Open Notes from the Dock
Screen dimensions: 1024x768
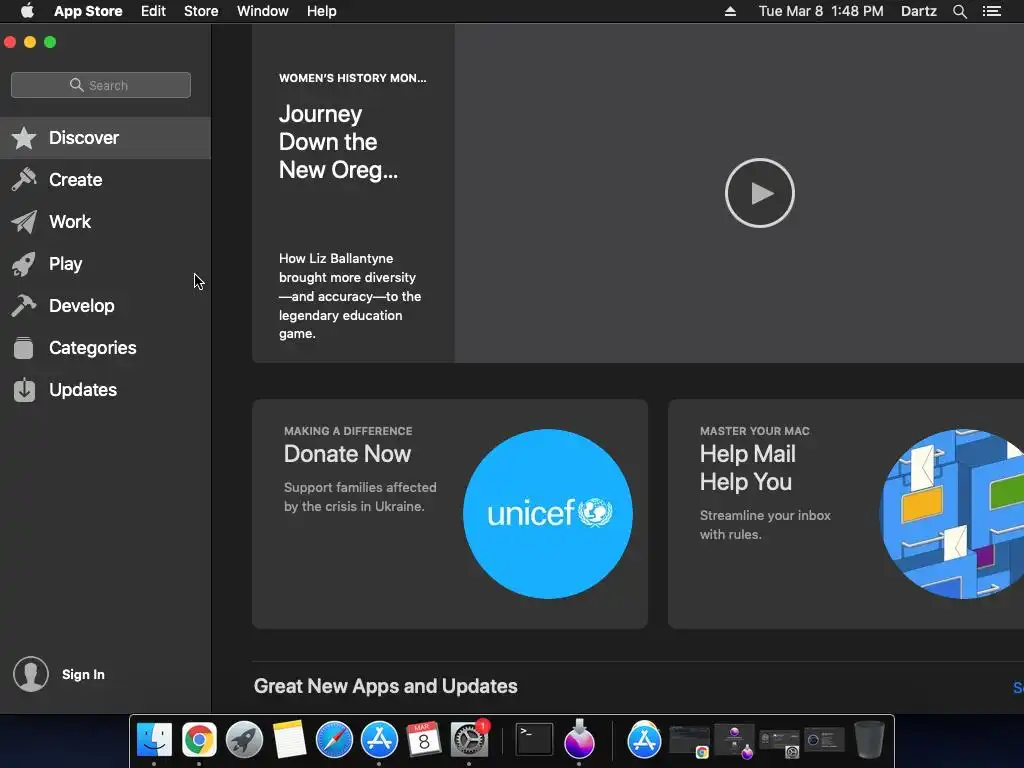click(289, 740)
